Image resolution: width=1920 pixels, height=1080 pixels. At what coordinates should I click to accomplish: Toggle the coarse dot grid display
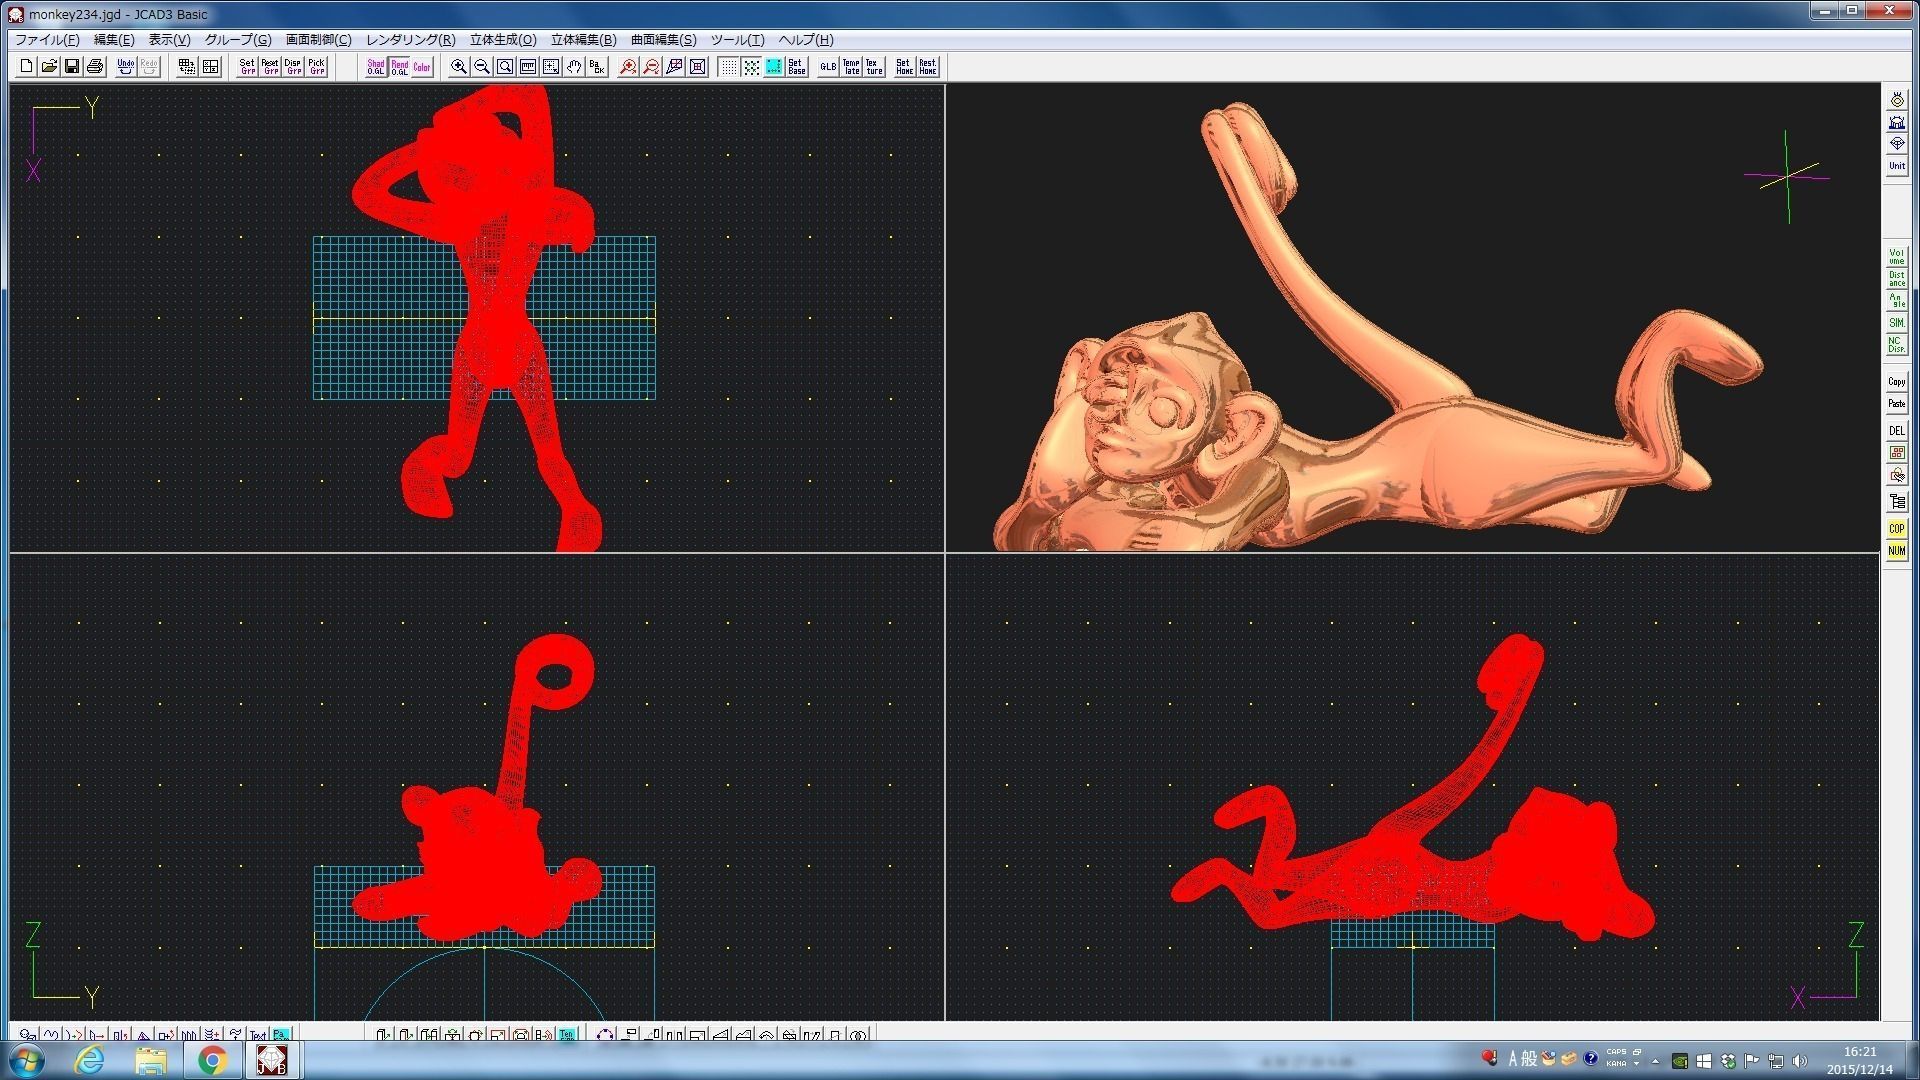[x=751, y=67]
